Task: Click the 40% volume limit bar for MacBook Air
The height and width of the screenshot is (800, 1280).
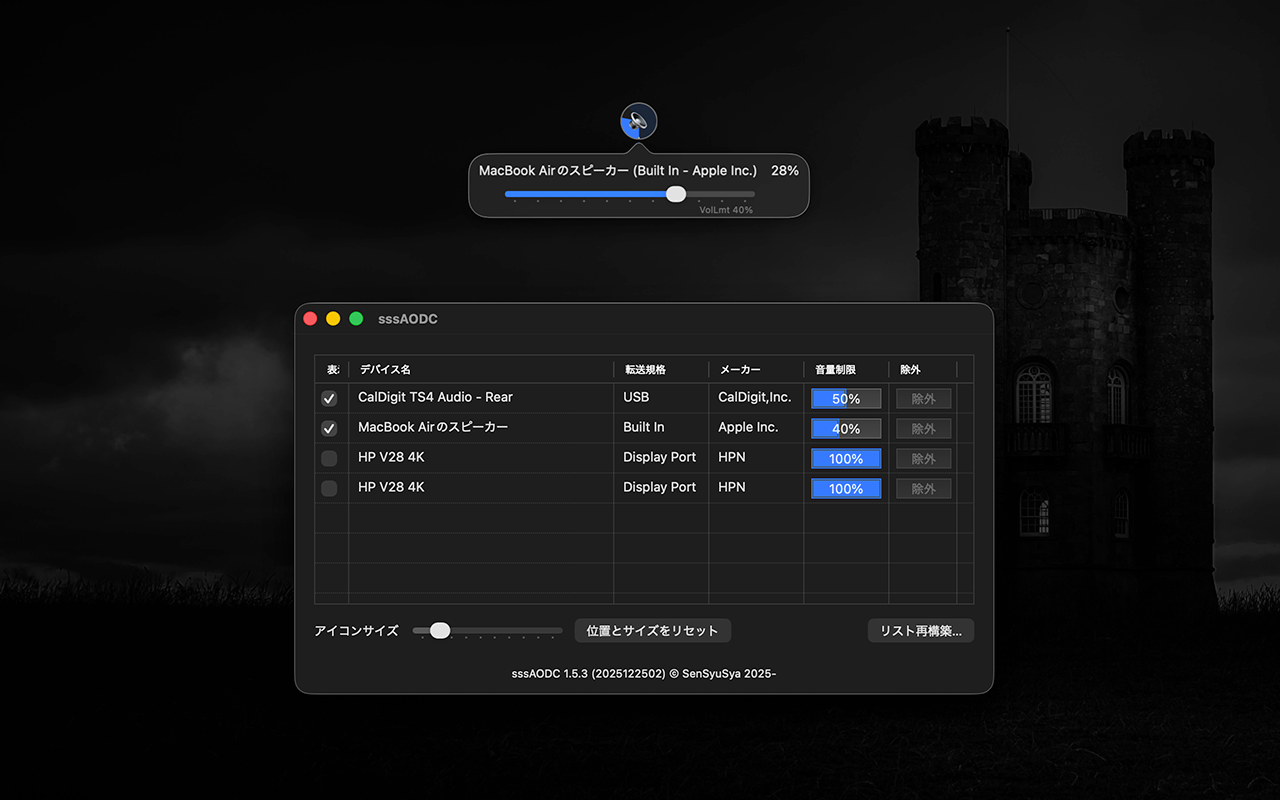Action: pos(846,428)
